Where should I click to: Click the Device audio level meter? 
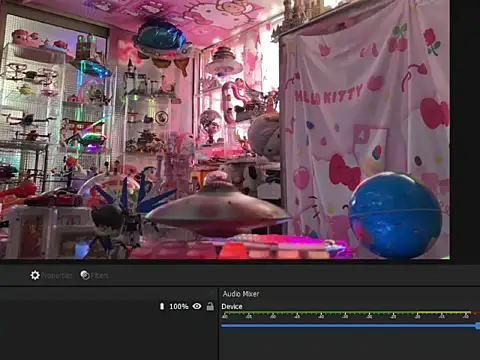tap(350, 315)
